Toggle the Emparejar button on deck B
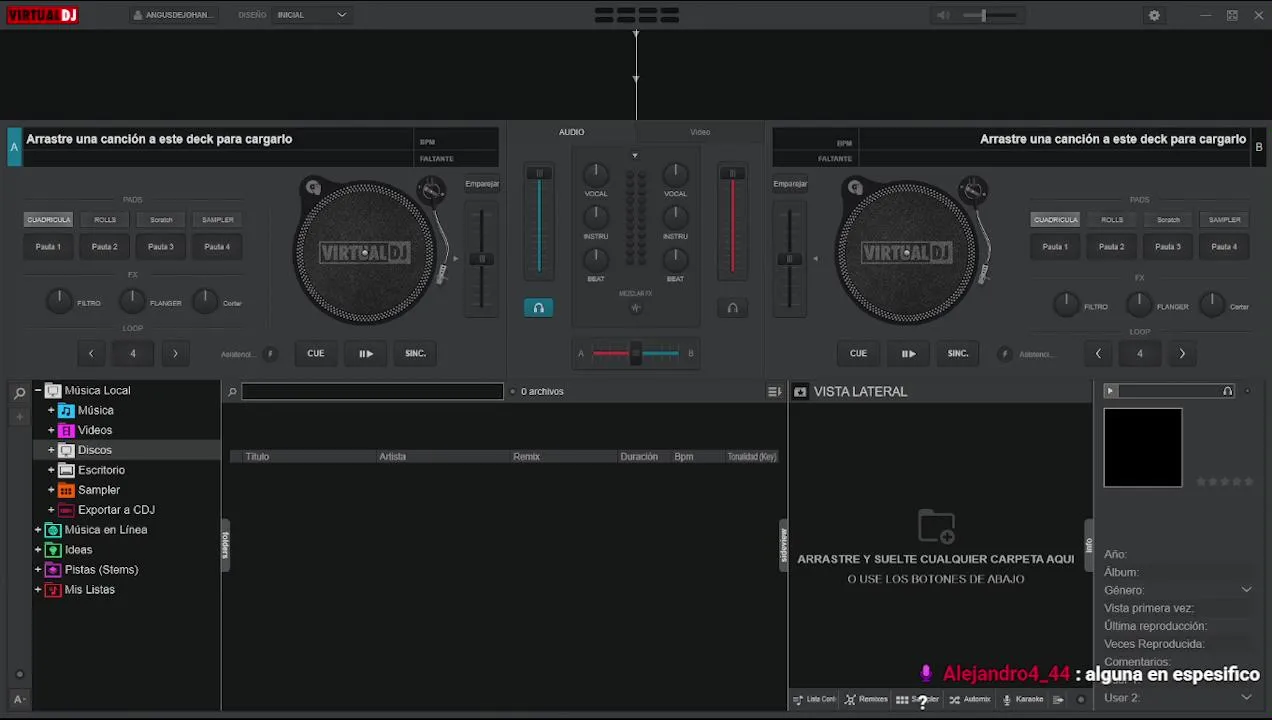 (x=790, y=184)
